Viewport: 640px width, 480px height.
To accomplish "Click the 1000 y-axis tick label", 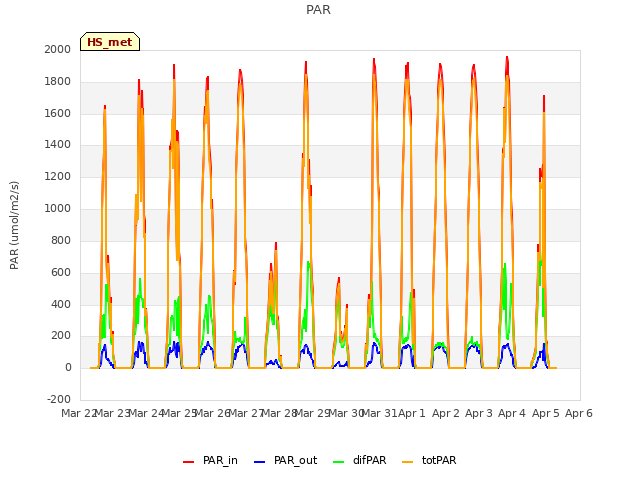I will pyautogui.click(x=58, y=209).
